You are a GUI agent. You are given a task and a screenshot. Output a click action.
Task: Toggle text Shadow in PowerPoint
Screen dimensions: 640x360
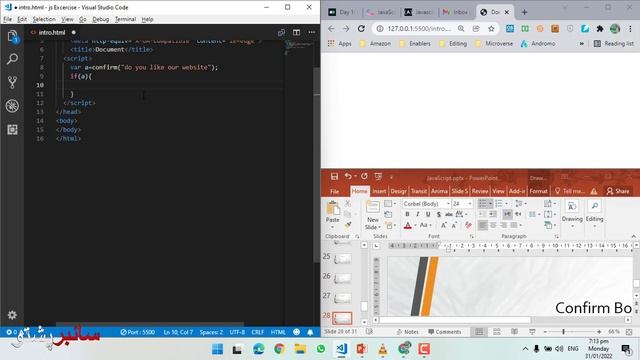click(438, 214)
